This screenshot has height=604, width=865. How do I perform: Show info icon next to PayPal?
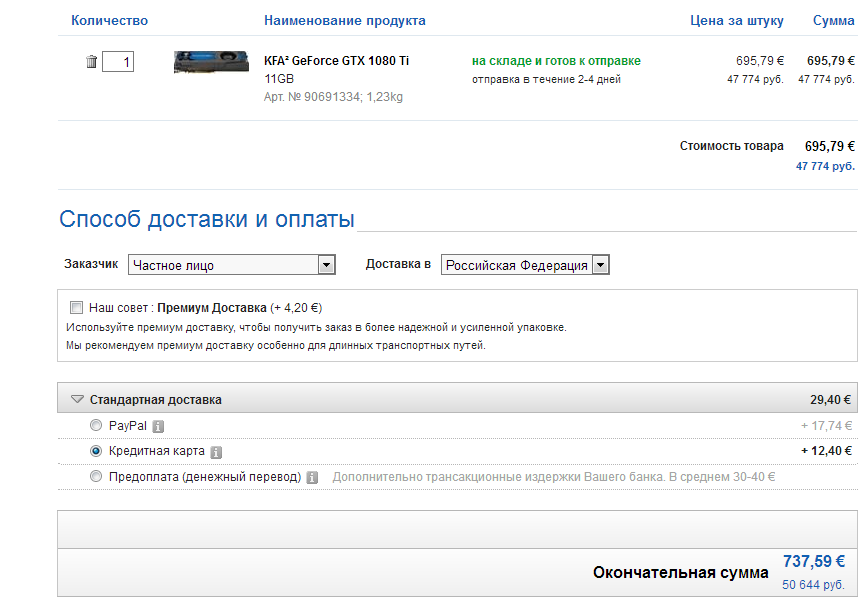158,426
